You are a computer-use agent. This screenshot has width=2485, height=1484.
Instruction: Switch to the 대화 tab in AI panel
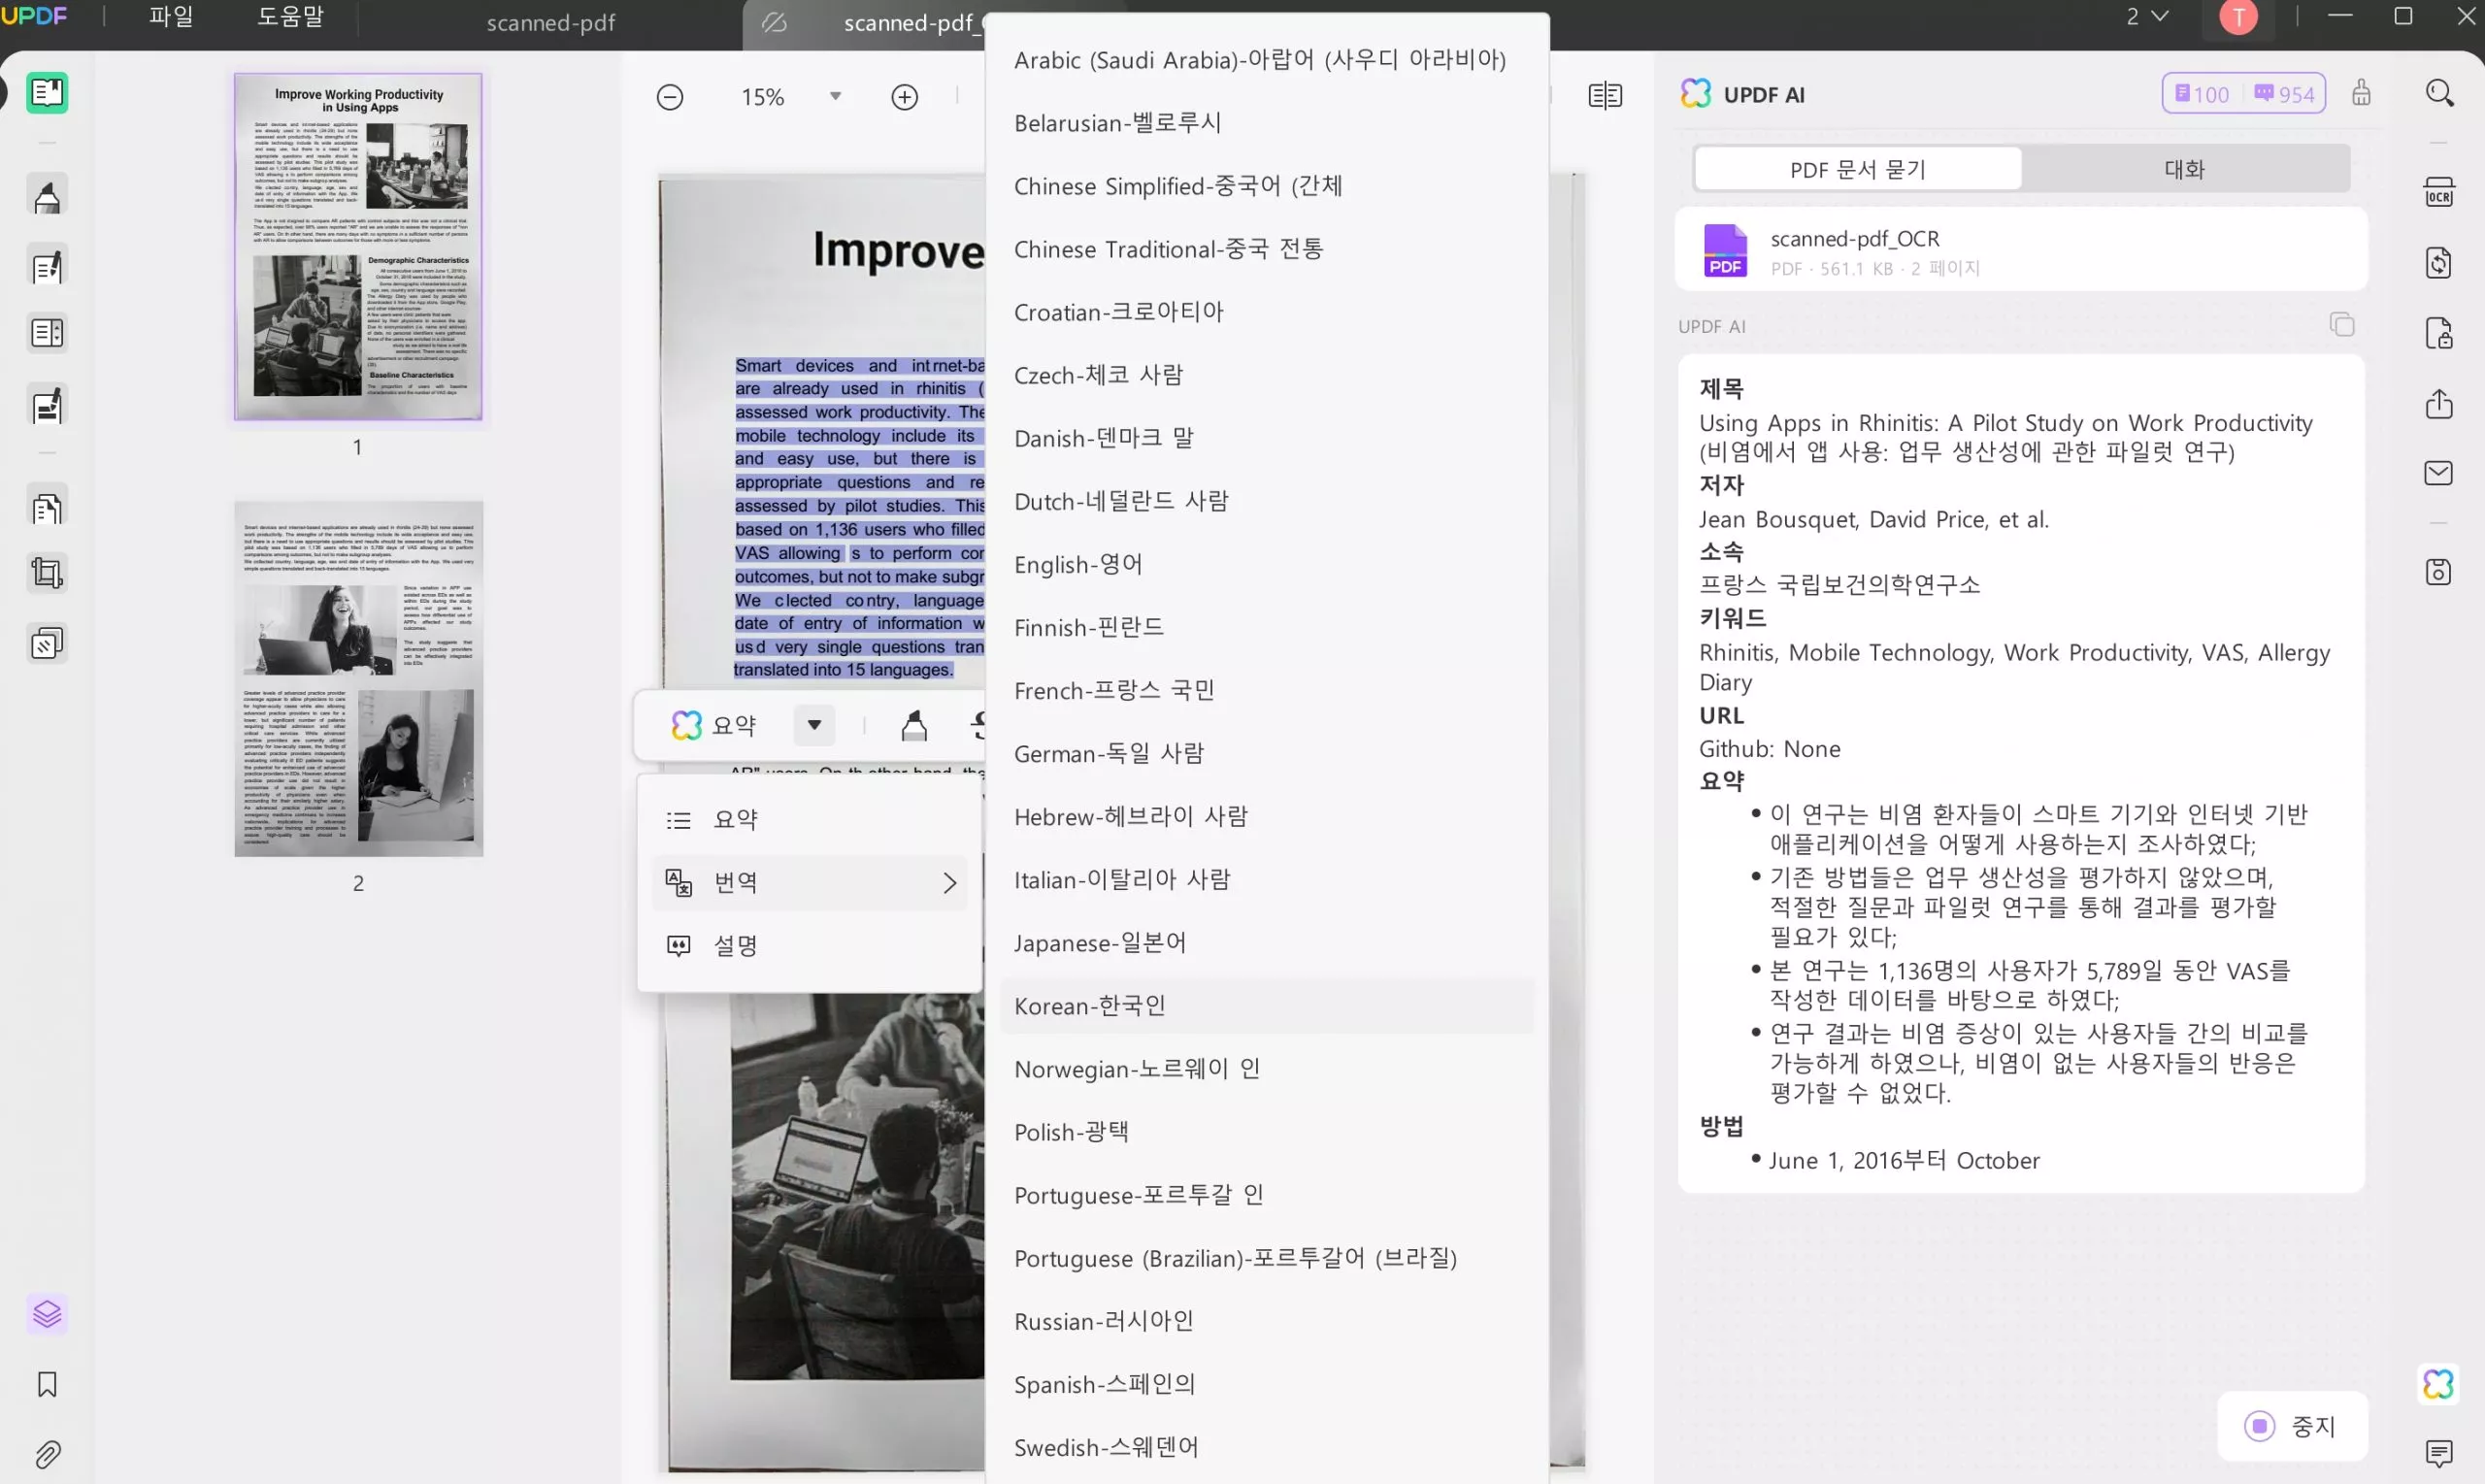click(2185, 166)
